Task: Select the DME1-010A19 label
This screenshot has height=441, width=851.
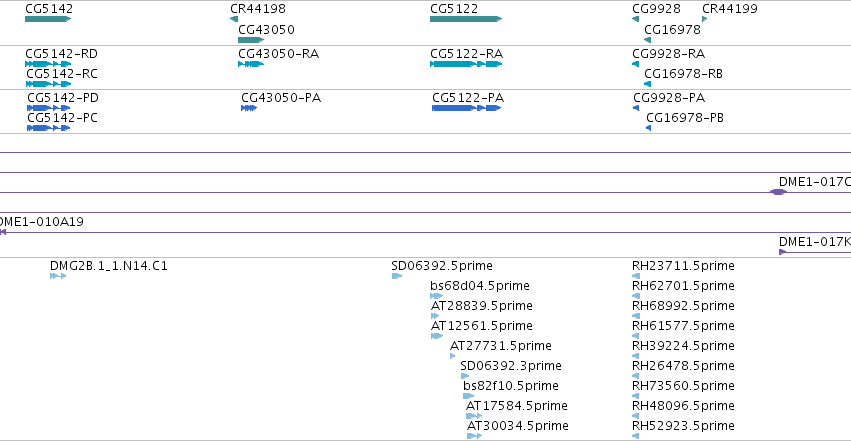Action: (x=41, y=222)
